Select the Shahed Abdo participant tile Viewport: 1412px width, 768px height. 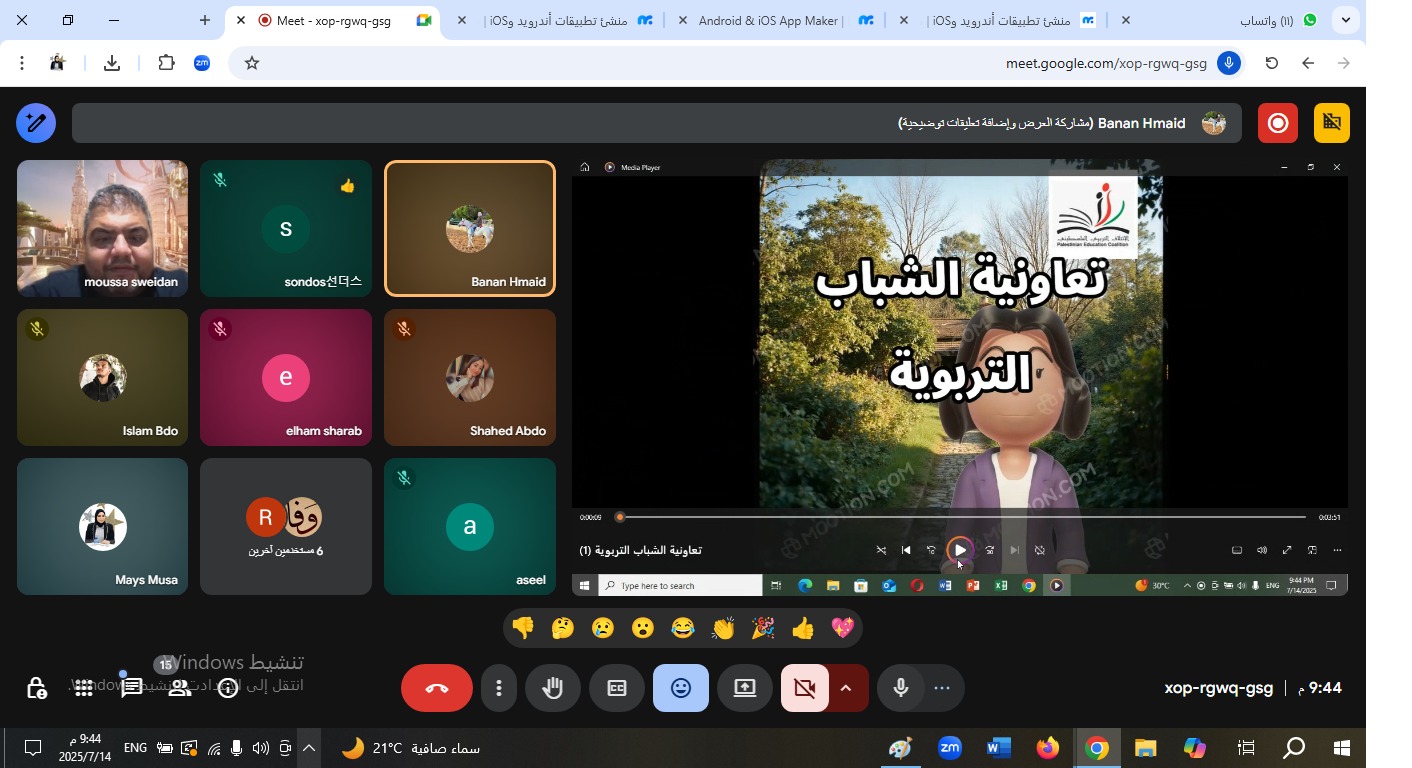[470, 377]
